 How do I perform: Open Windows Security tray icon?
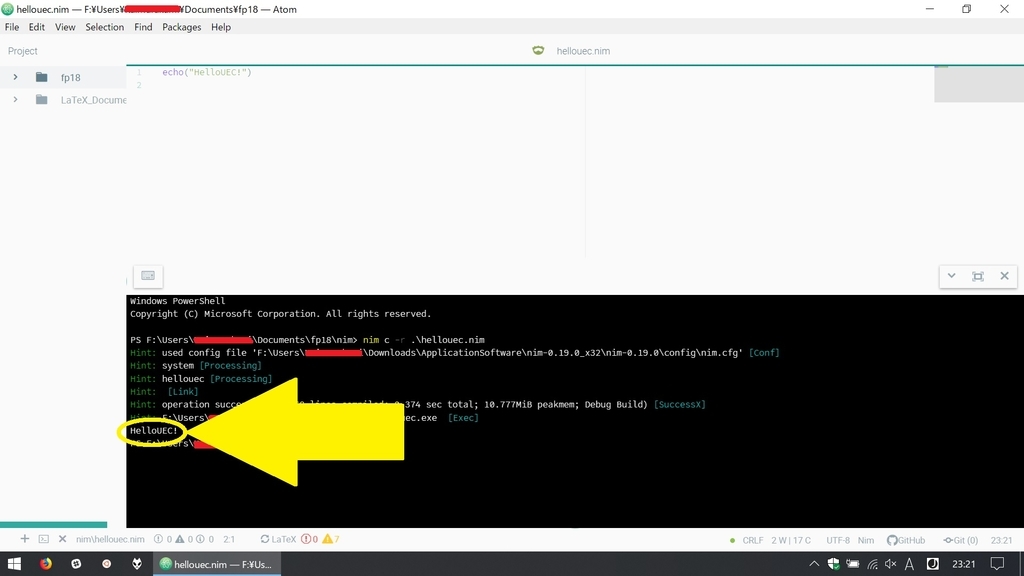(x=833, y=564)
